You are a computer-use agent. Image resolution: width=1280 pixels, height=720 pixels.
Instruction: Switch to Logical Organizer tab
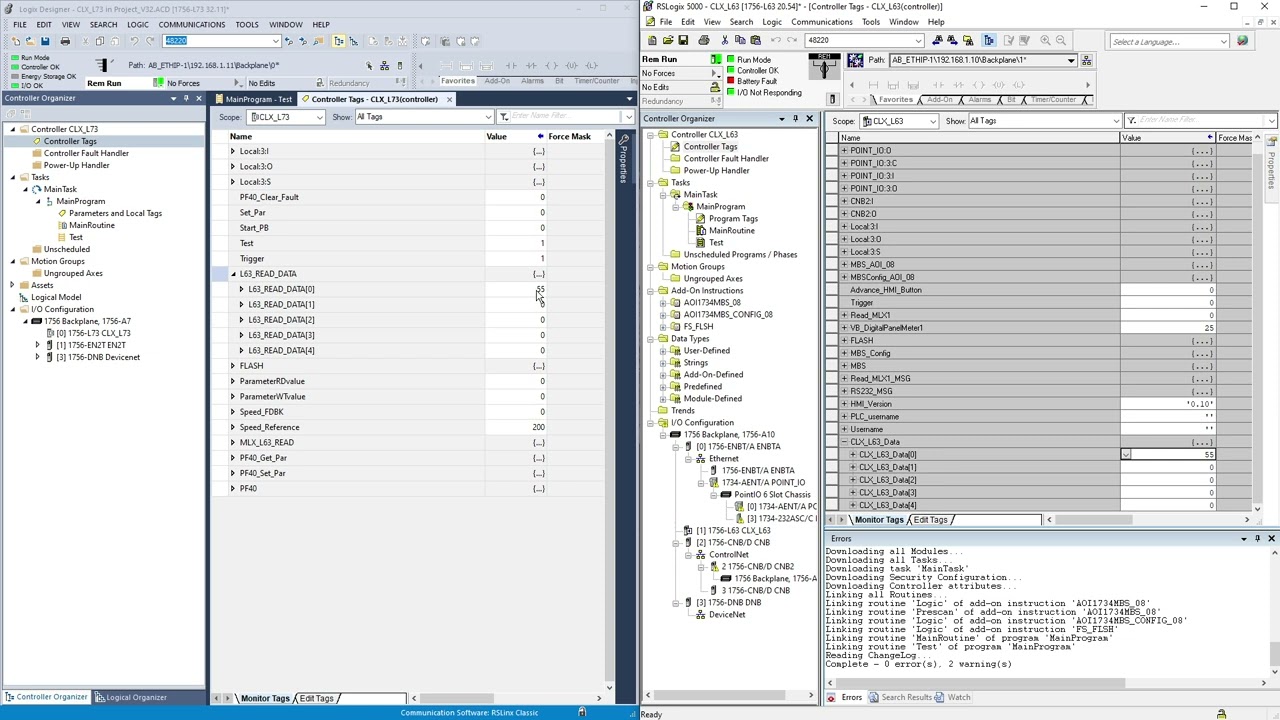tap(130, 697)
